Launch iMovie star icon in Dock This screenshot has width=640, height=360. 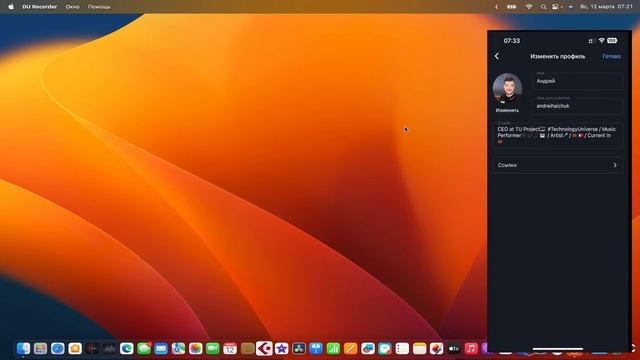pos(282,348)
